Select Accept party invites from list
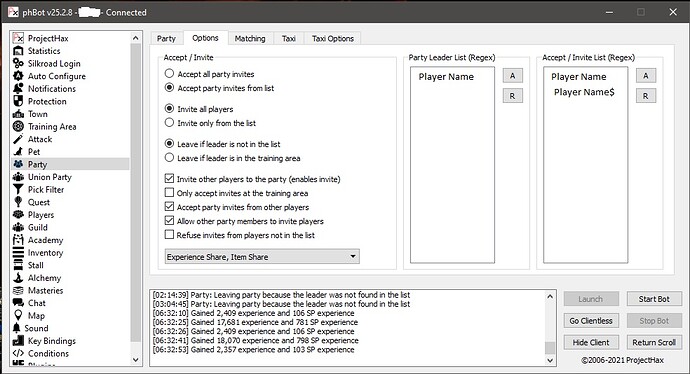The width and height of the screenshot is (690, 374). 169,88
